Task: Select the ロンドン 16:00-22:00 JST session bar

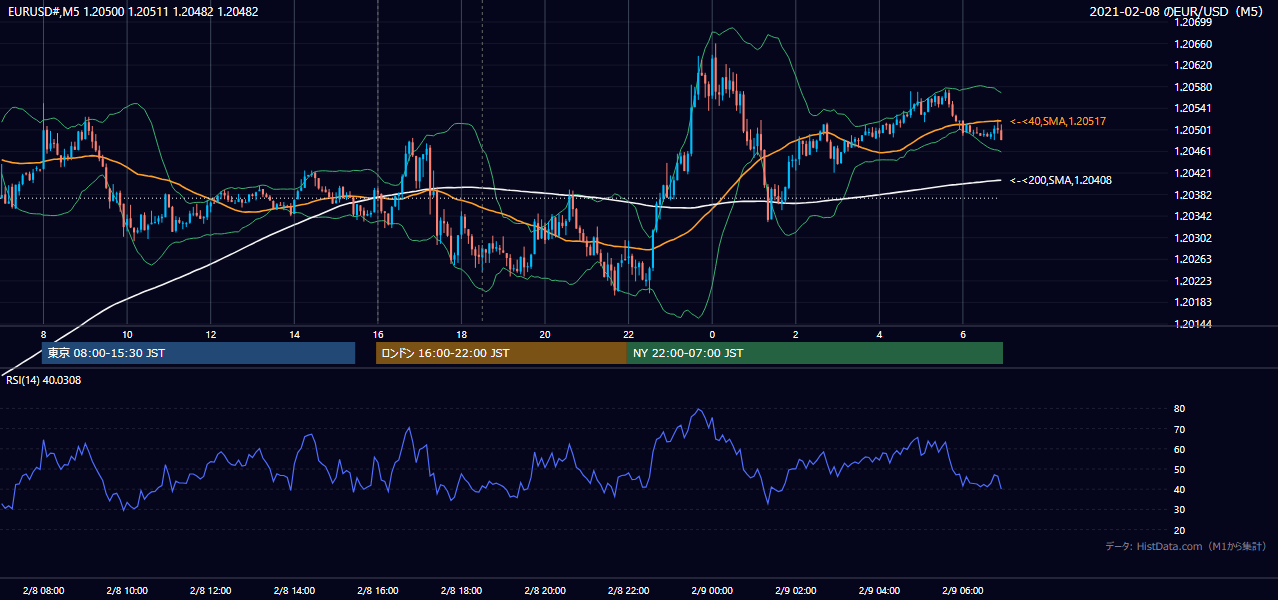Action: 501,353
